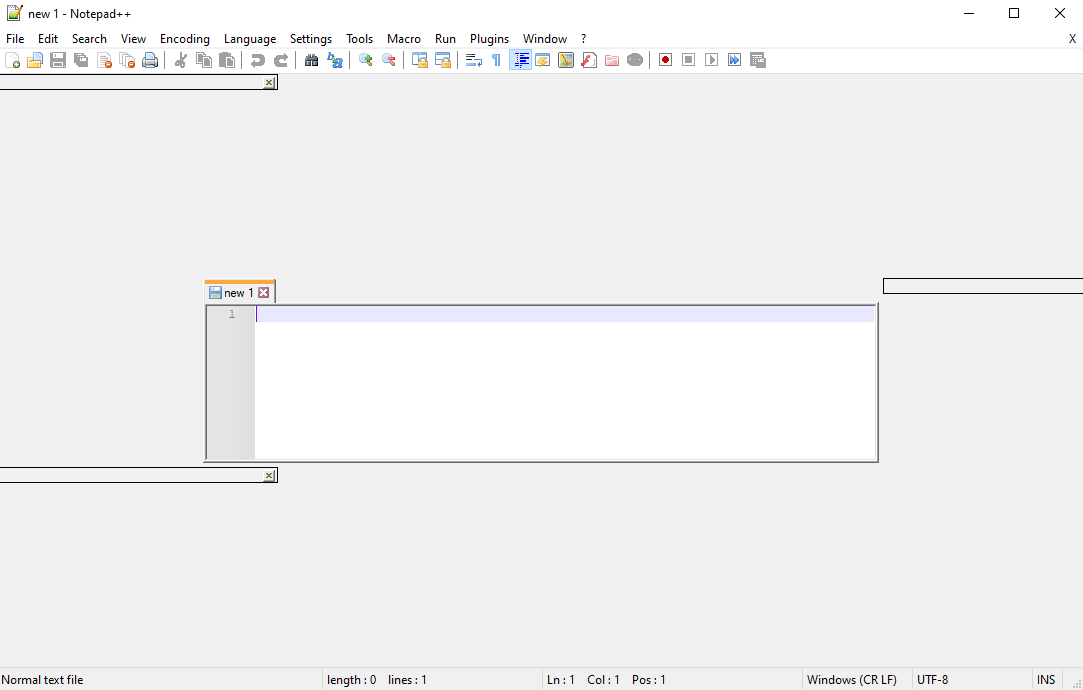Open the Run menu
Viewport: 1083px width, 690px height.
[x=445, y=39]
